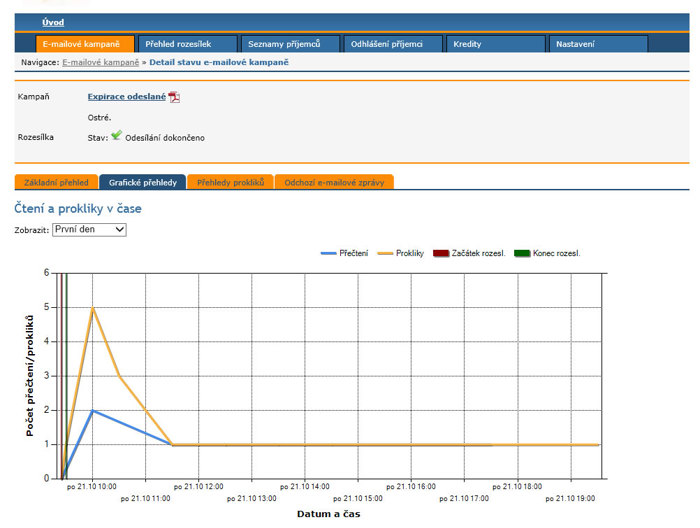Switch to Základní přehled tab
The width and height of the screenshot is (700, 528).
coord(56,182)
